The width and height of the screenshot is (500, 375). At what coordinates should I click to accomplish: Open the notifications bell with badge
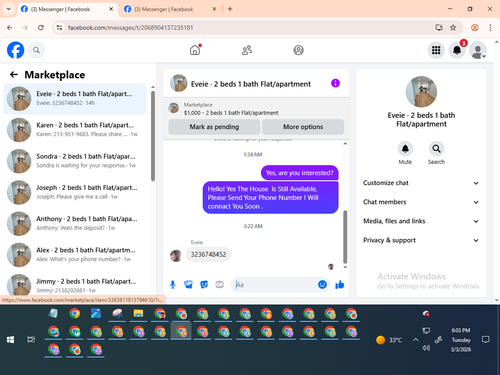(457, 50)
